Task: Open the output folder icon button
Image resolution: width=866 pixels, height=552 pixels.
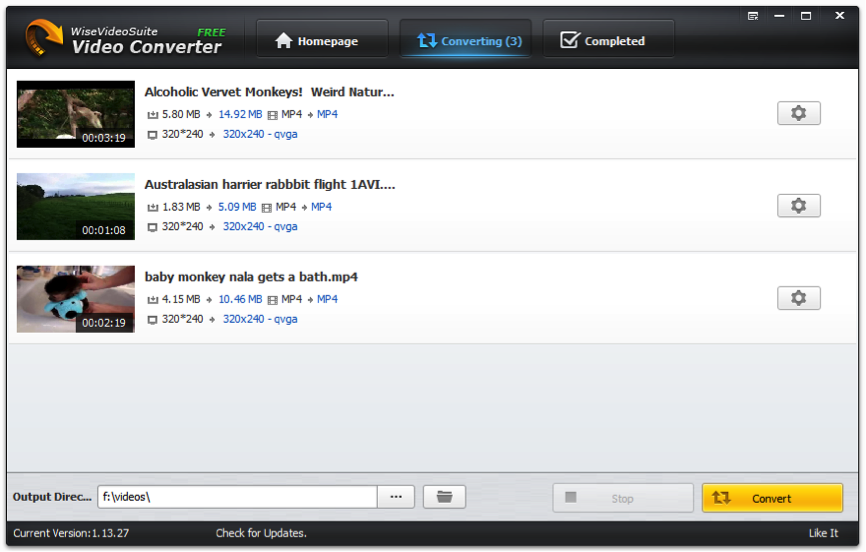Action: pyautogui.click(x=444, y=497)
